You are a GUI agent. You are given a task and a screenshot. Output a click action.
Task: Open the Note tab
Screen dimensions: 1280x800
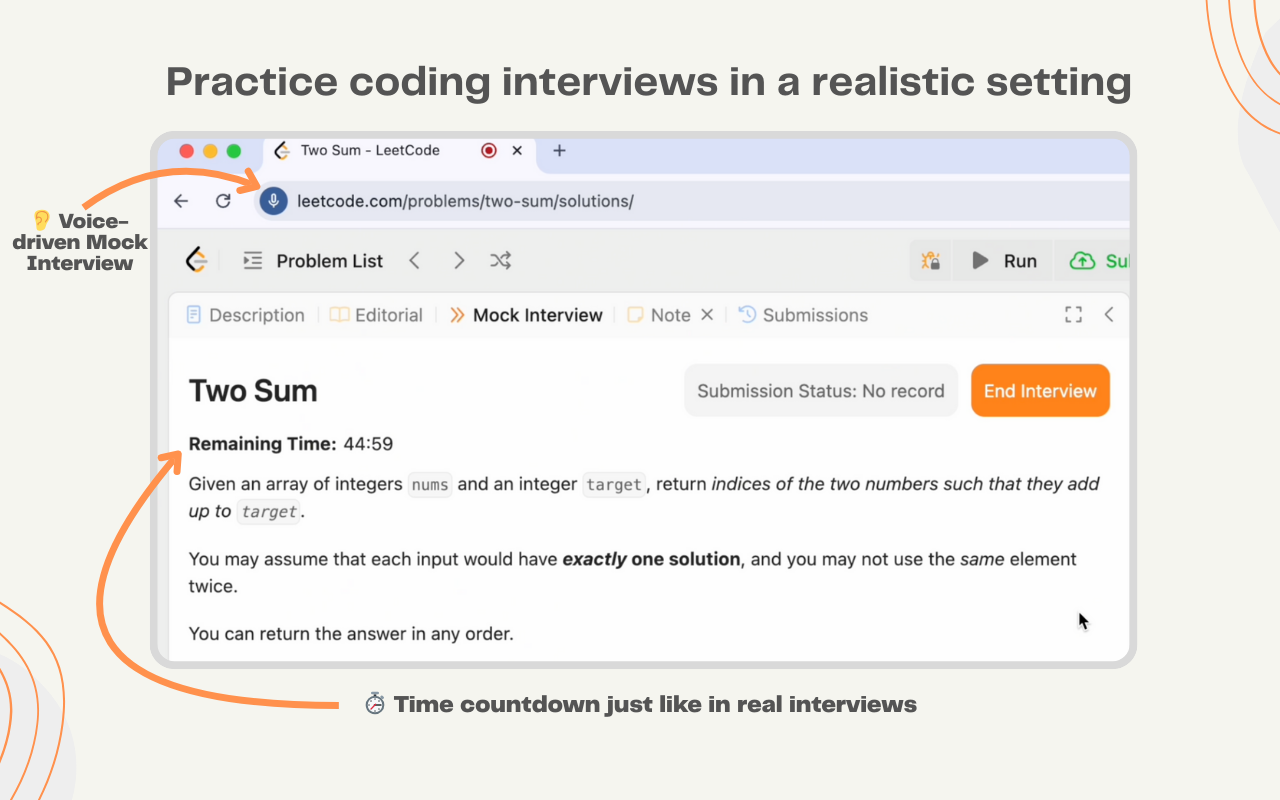[659, 315]
